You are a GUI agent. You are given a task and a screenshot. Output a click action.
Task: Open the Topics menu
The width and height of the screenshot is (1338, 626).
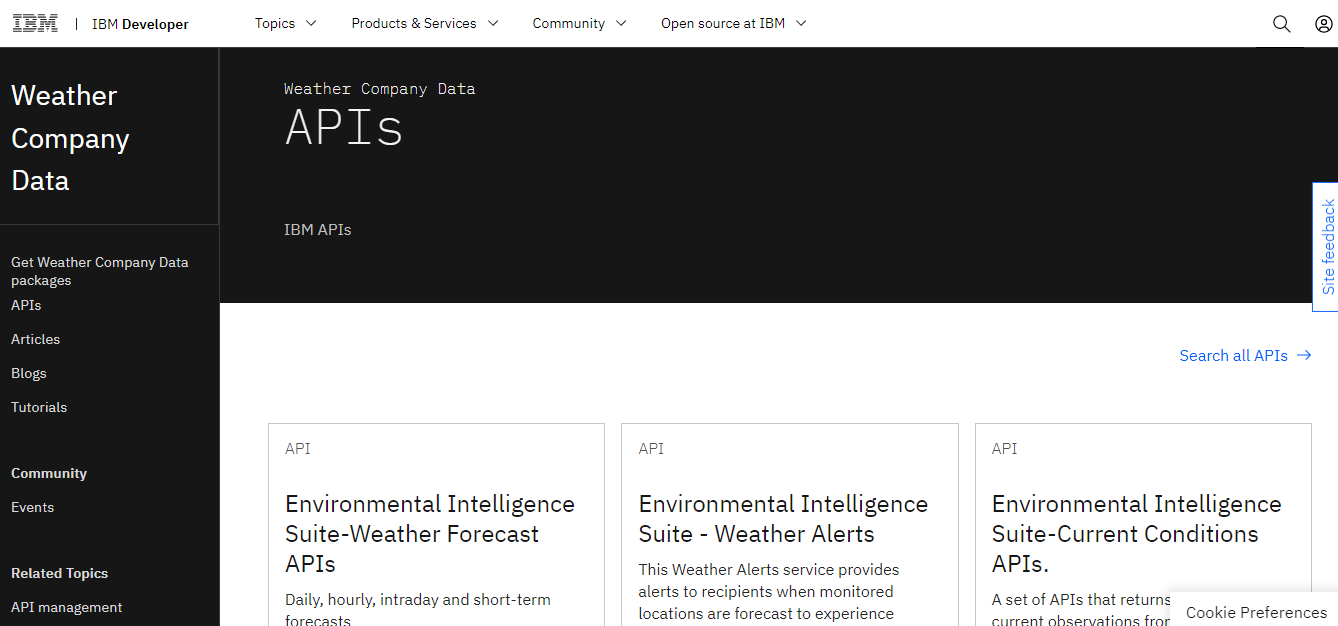click(x=286, y=23)
